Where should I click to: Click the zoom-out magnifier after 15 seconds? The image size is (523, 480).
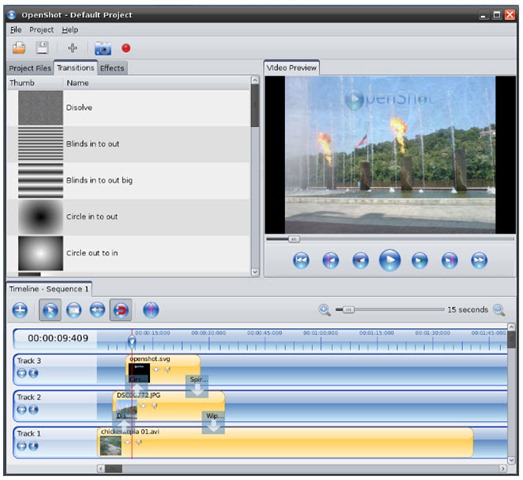[x=499, y=310]
